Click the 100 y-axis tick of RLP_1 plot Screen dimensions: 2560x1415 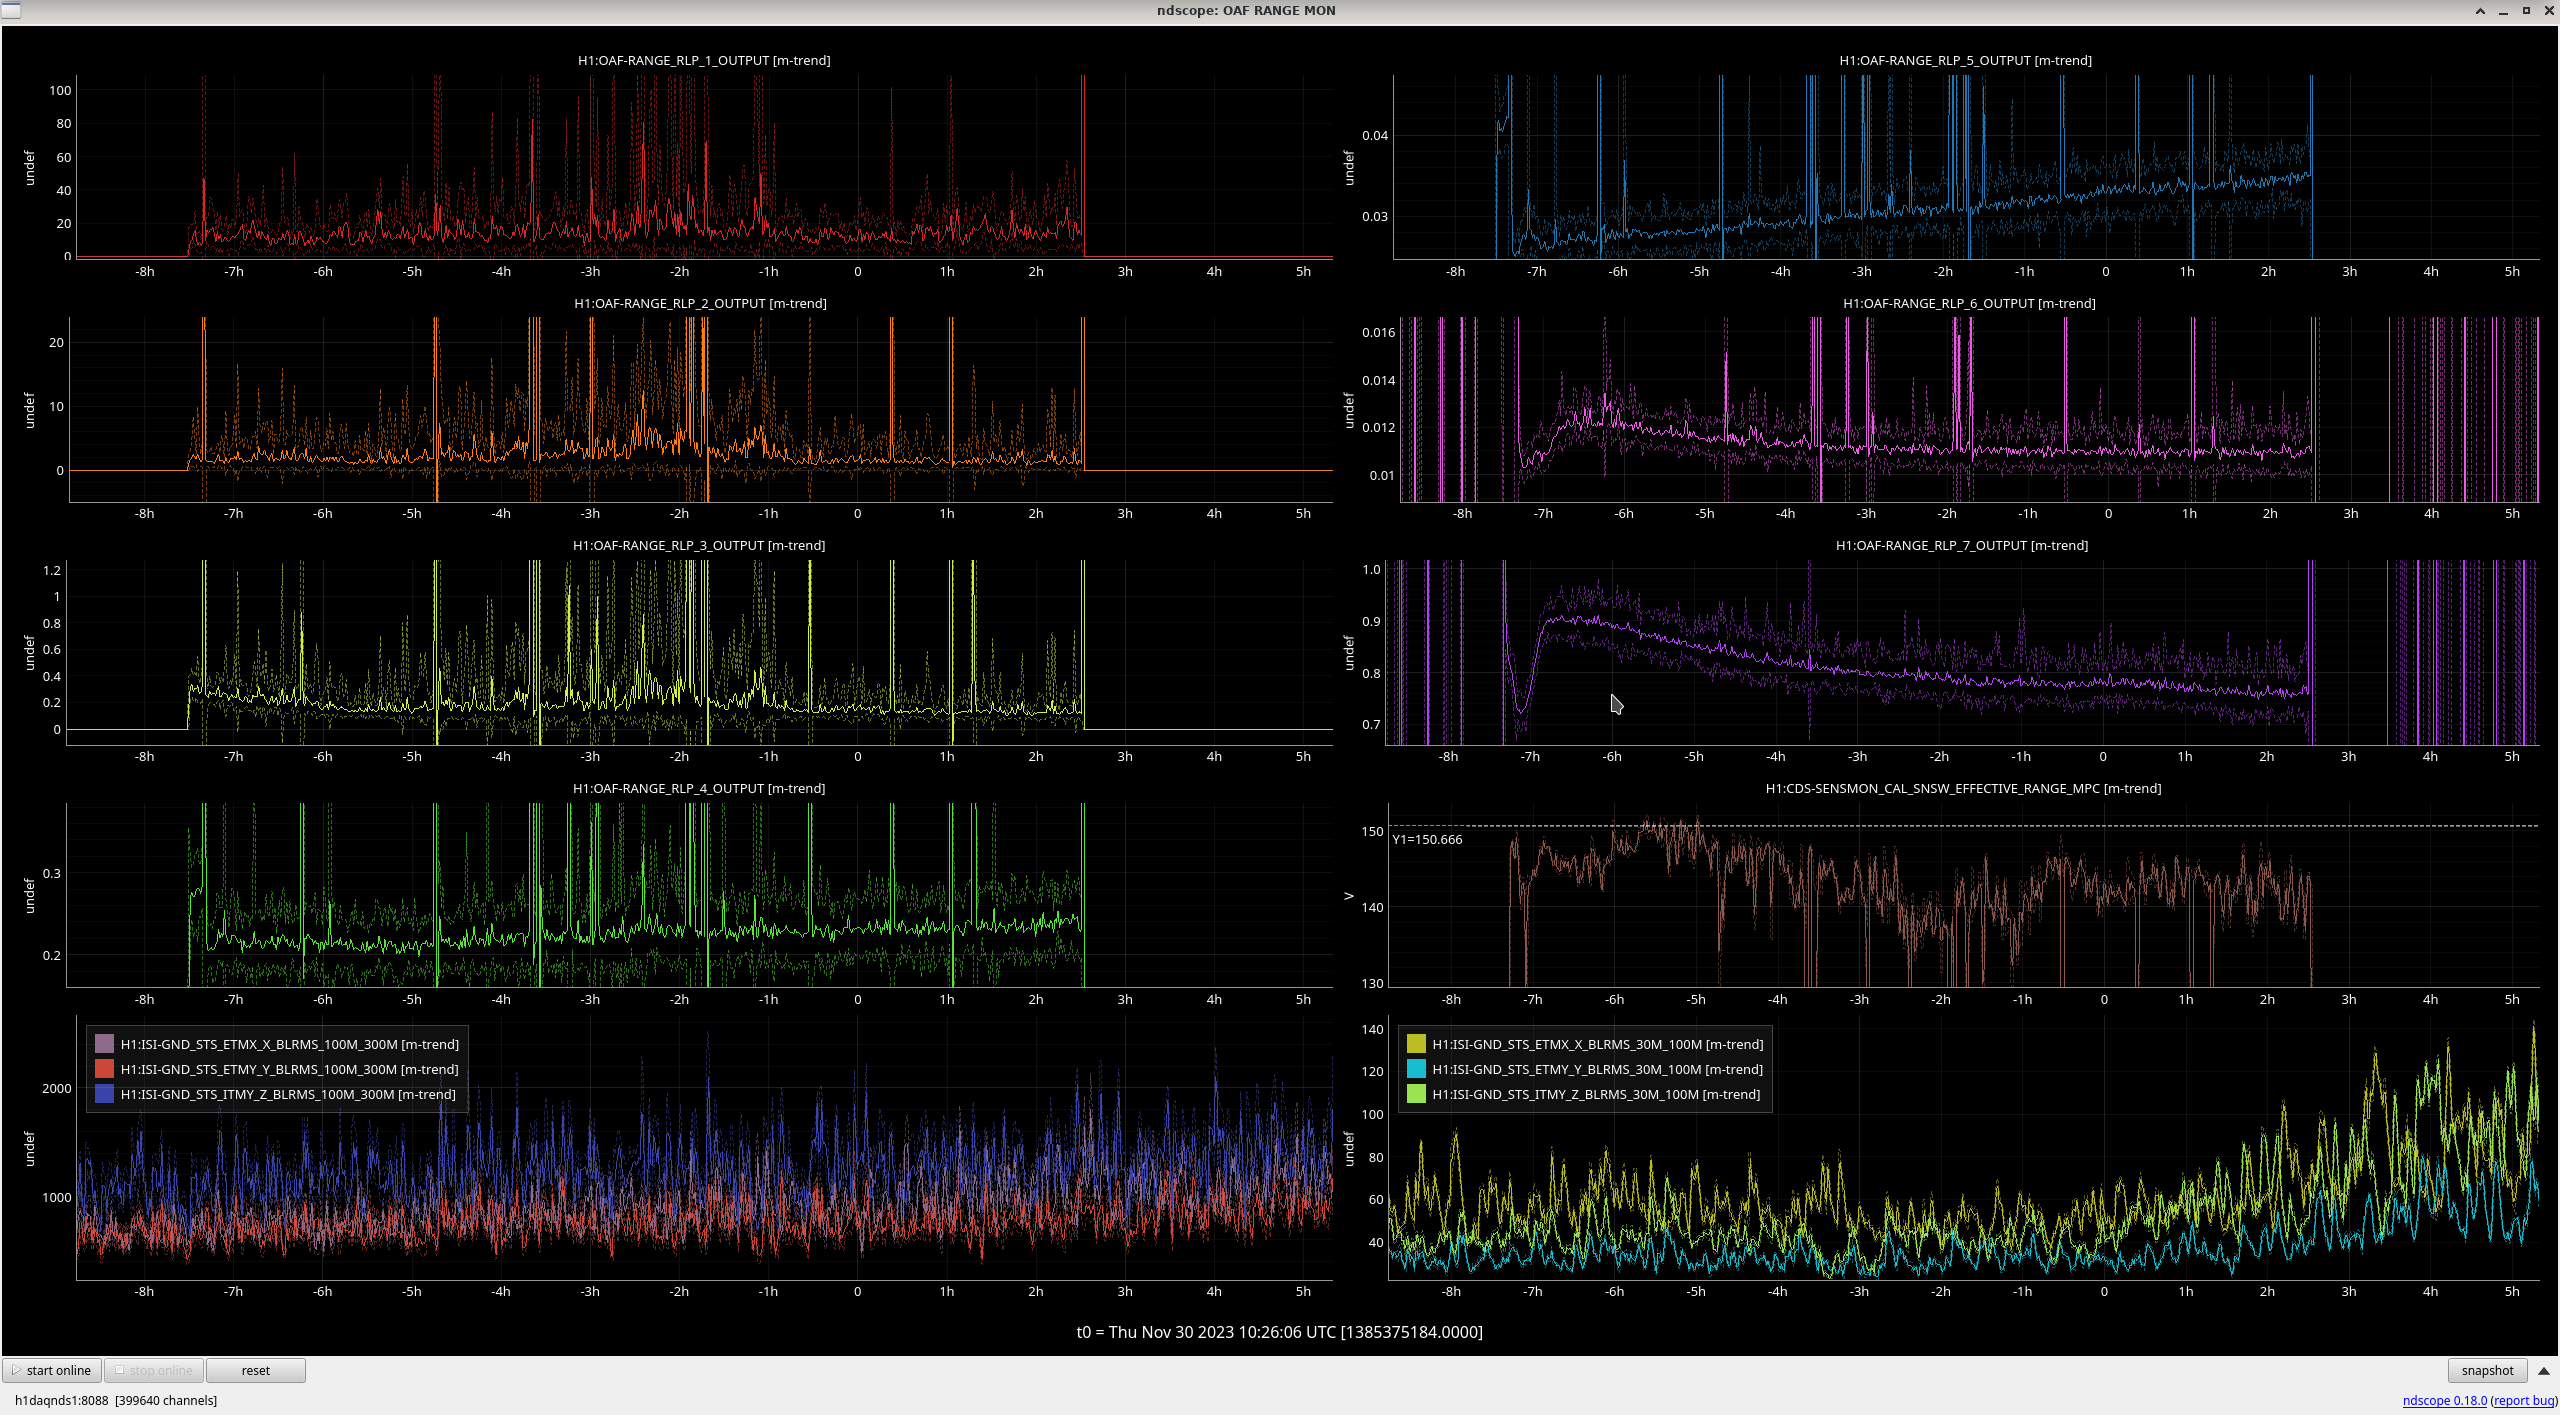(x=60, y=90)
